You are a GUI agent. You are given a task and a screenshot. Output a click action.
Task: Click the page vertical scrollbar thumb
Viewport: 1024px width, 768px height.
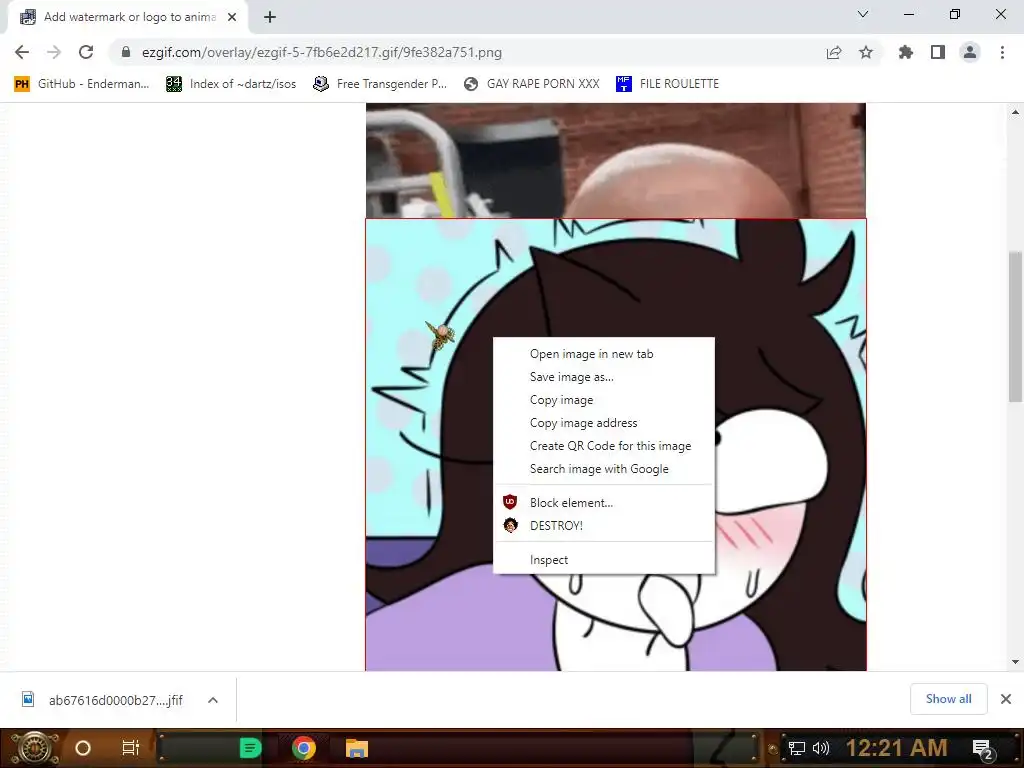tap(1015, 327)
